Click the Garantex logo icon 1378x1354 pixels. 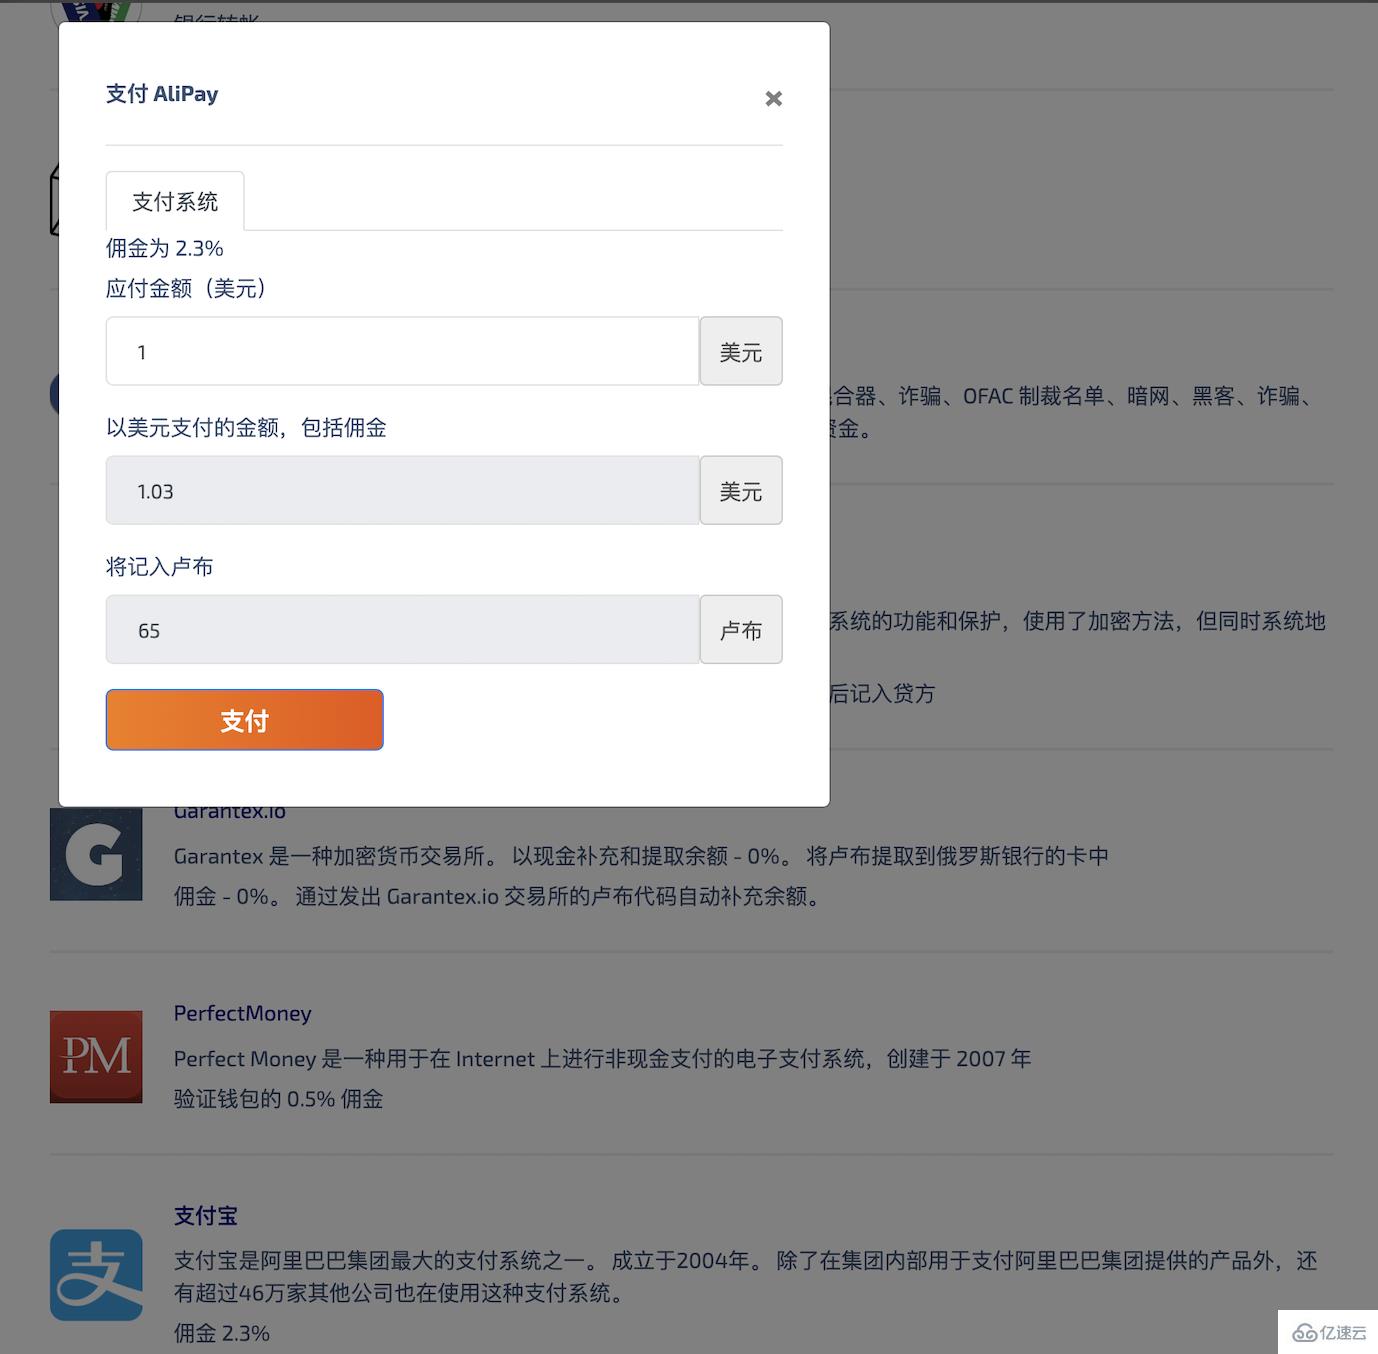96,854
